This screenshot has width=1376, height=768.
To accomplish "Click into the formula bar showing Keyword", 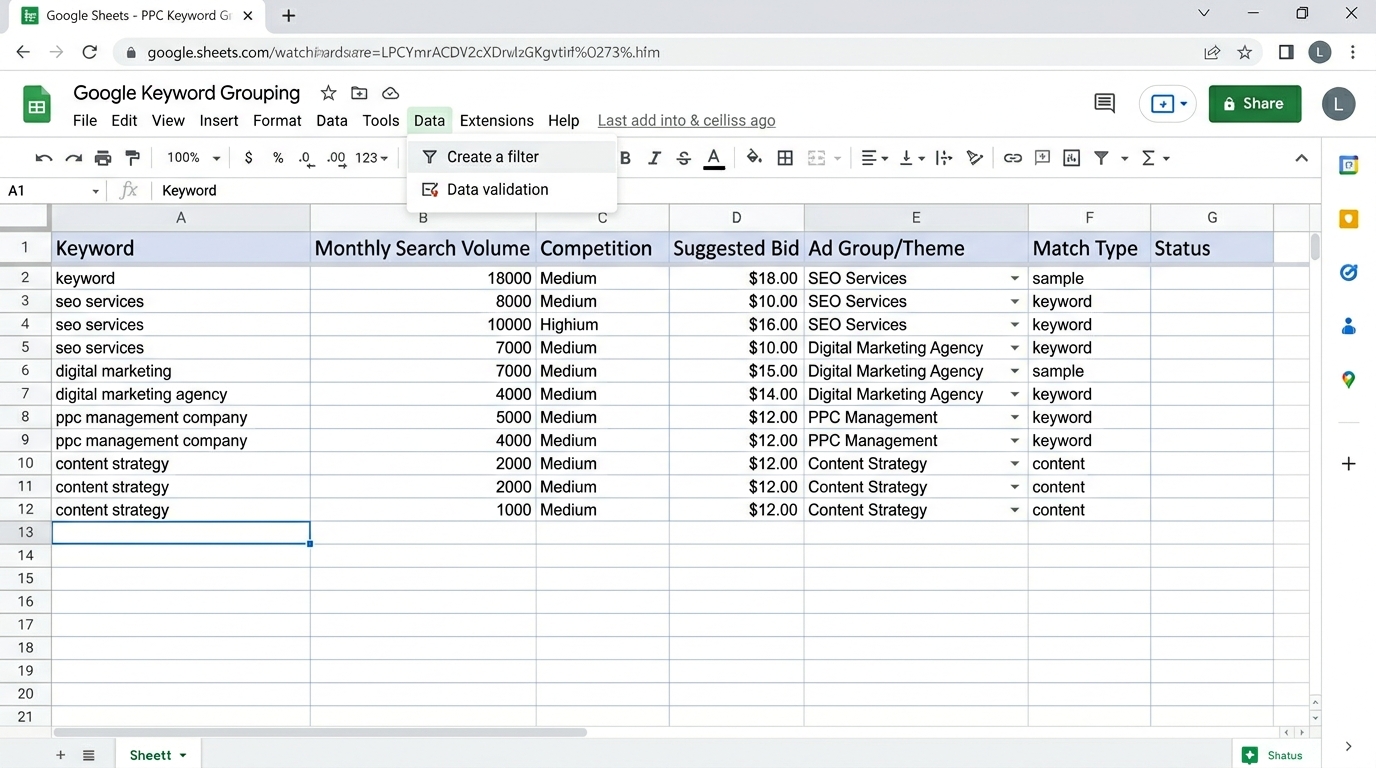I will (x=735, y=191).
